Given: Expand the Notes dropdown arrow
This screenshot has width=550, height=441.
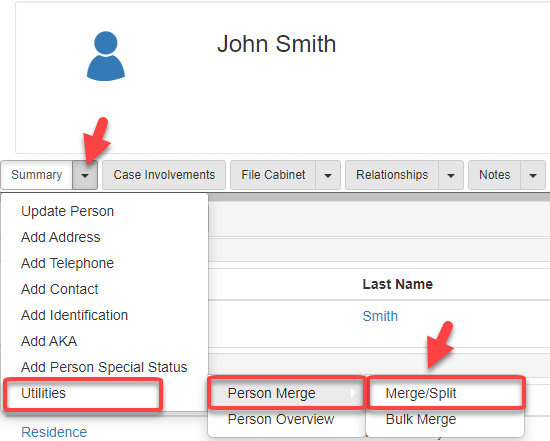Looking at the screenshot, I should point(533,175).
